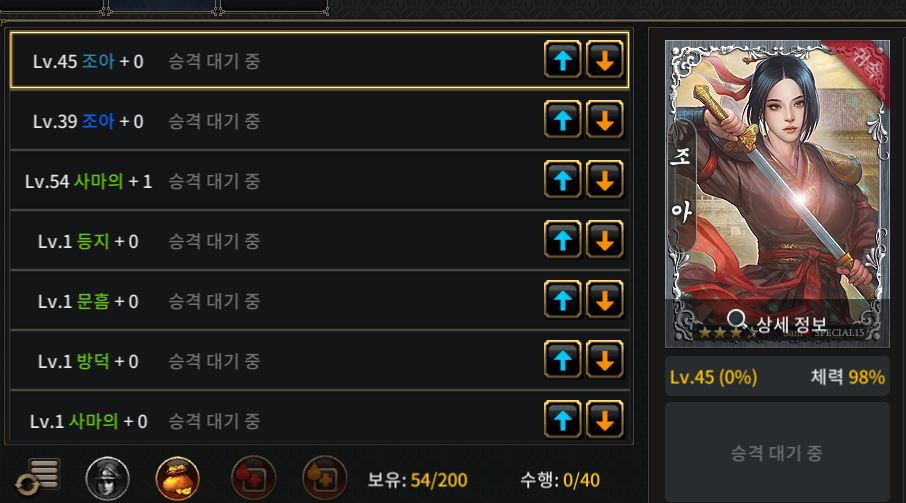
Task: Move Lv.1 문흠 up in the list
Action: 563,300
